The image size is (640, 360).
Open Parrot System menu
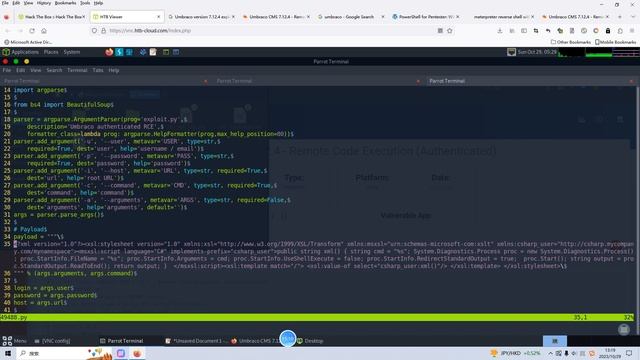(72, 52)
